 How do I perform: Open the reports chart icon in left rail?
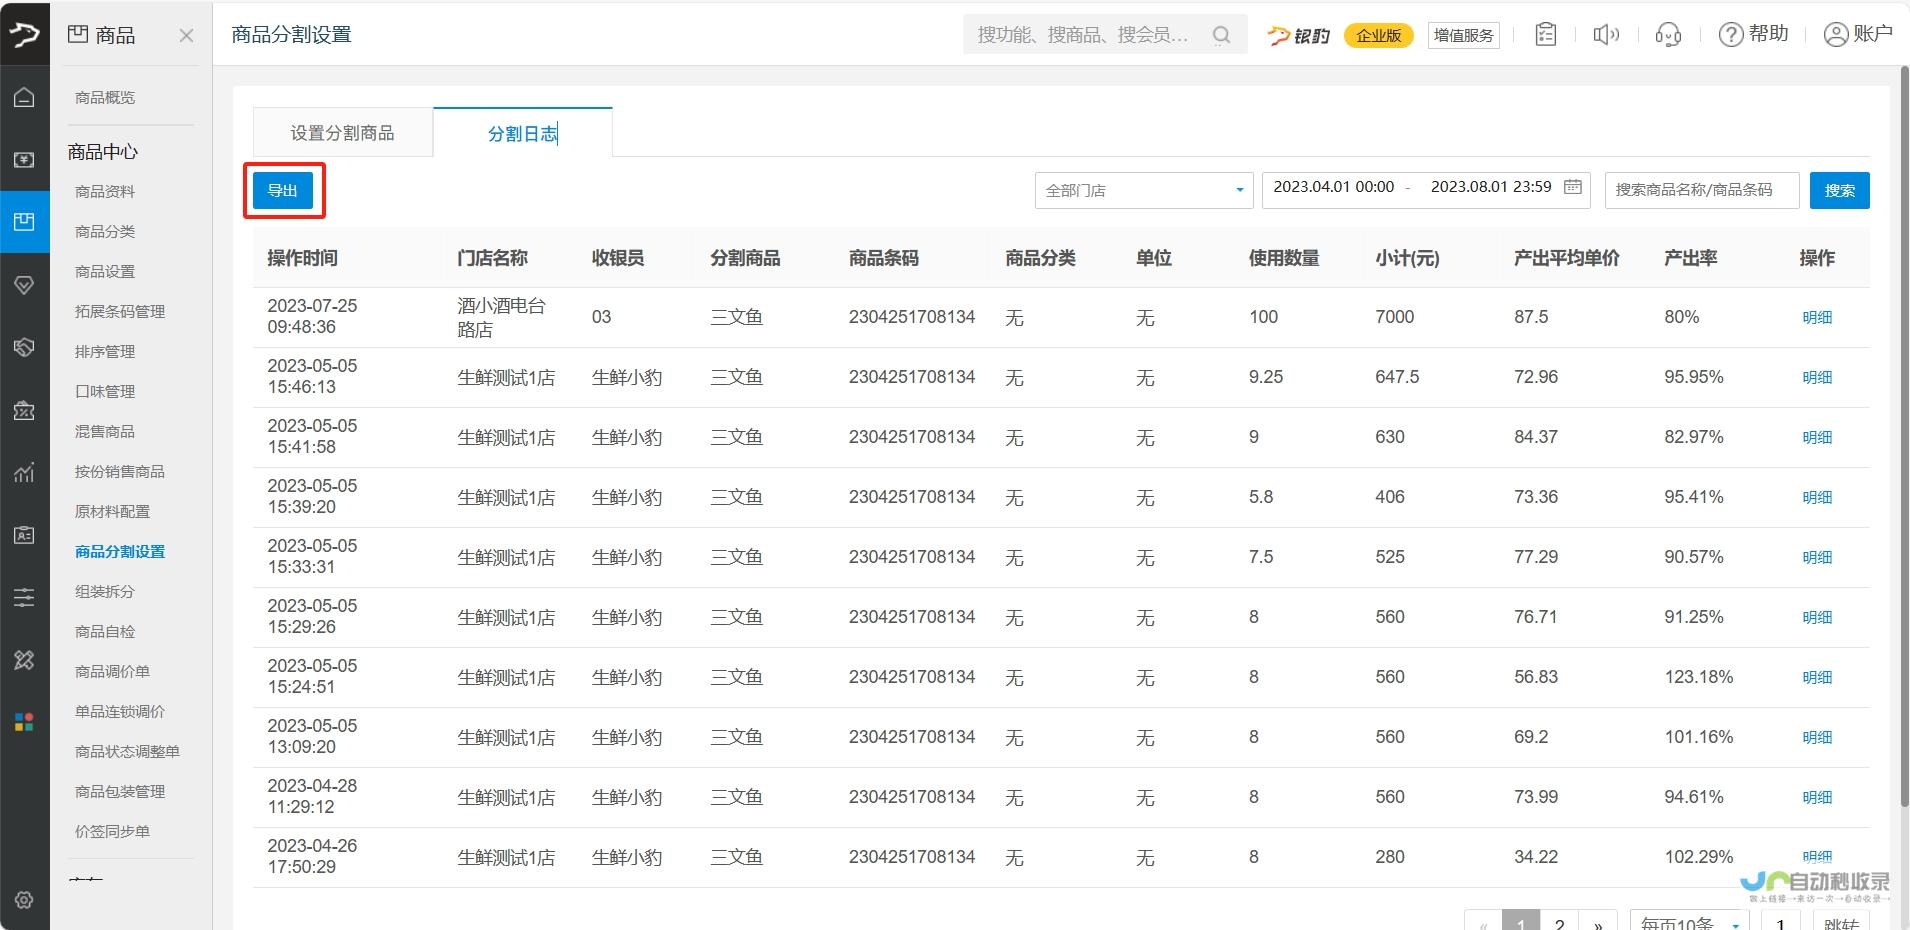pyautogui.click(x=24, y=472)
